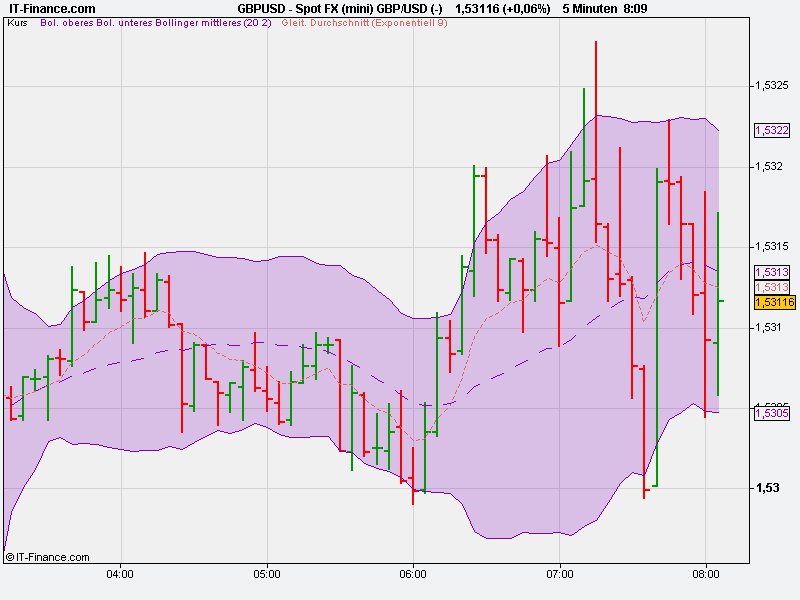Click the 1,5305 lower band price tag

tap(770, 412)
